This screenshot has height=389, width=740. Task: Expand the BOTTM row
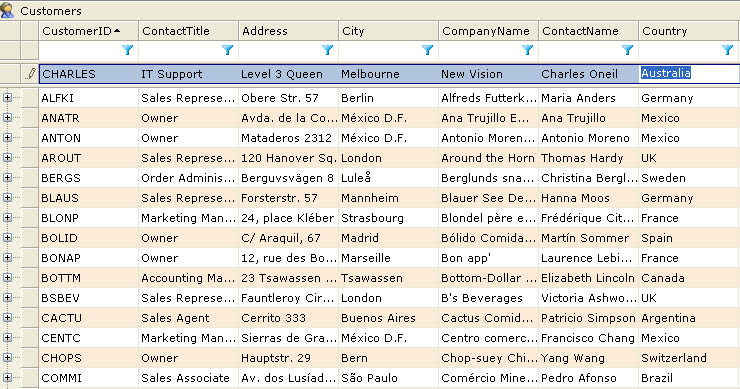[x=7, y=278]
